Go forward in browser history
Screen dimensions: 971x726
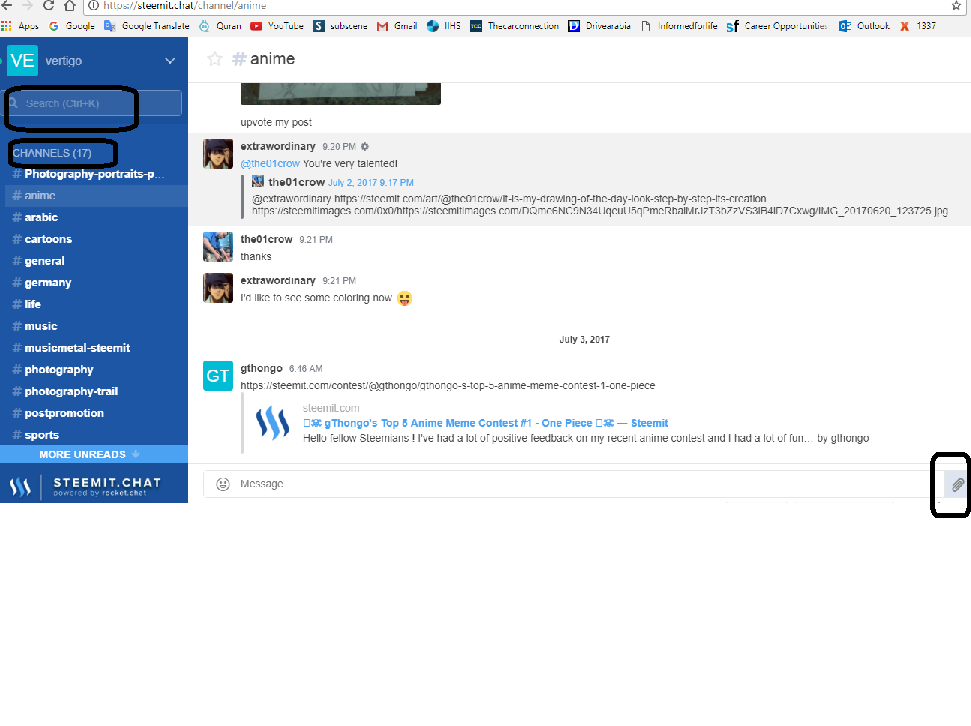point(27,6)
